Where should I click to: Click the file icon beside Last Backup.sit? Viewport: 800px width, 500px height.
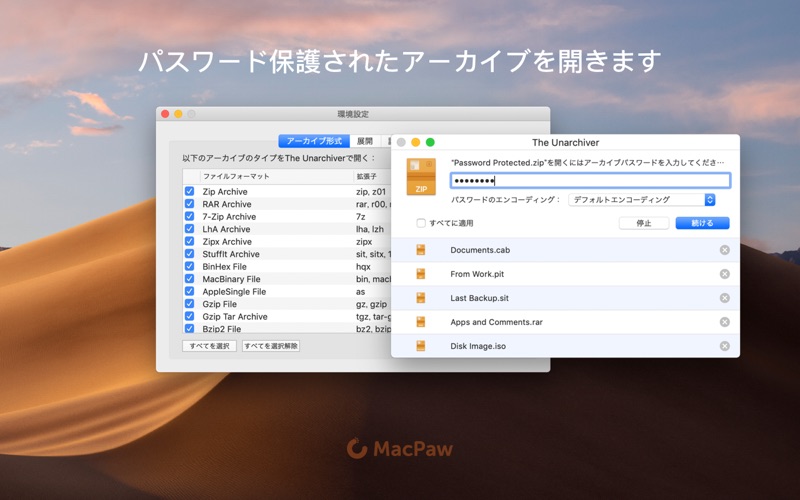click(x=420, y=298)
